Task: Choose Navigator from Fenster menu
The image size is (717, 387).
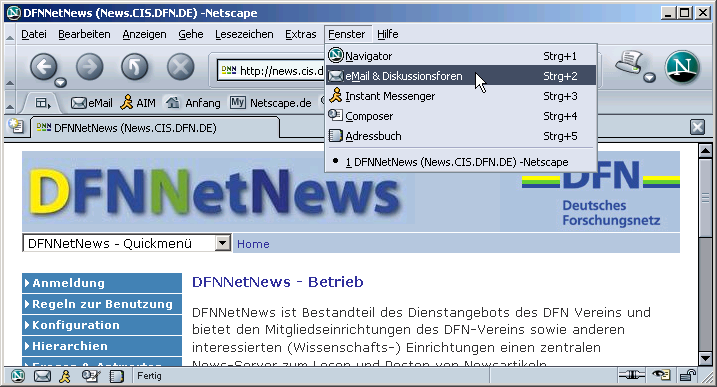Action: tap(461, 56)
